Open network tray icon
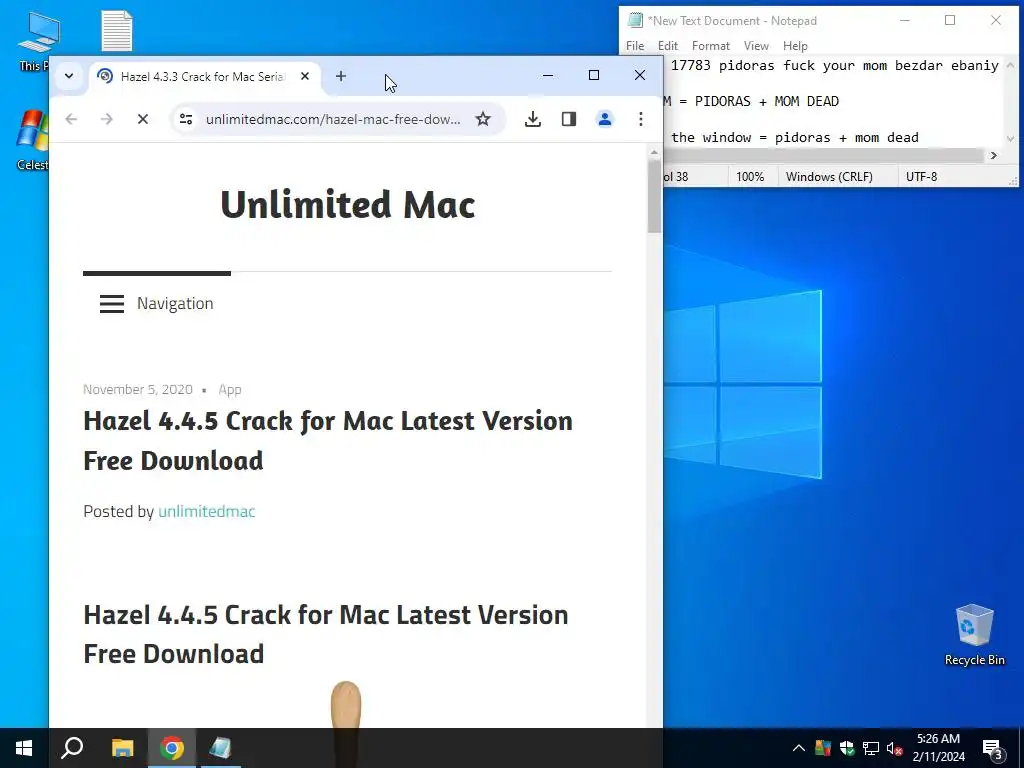This screenshot has height=768, width=1024. pos(871,748)
